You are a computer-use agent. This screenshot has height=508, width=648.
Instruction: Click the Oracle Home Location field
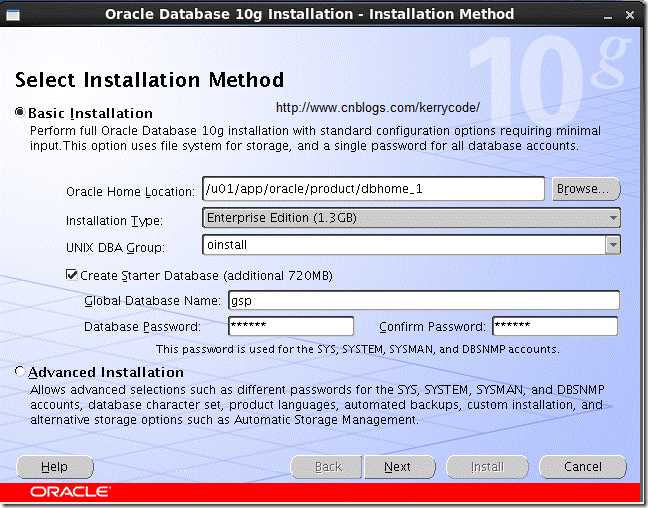[374, 189]
